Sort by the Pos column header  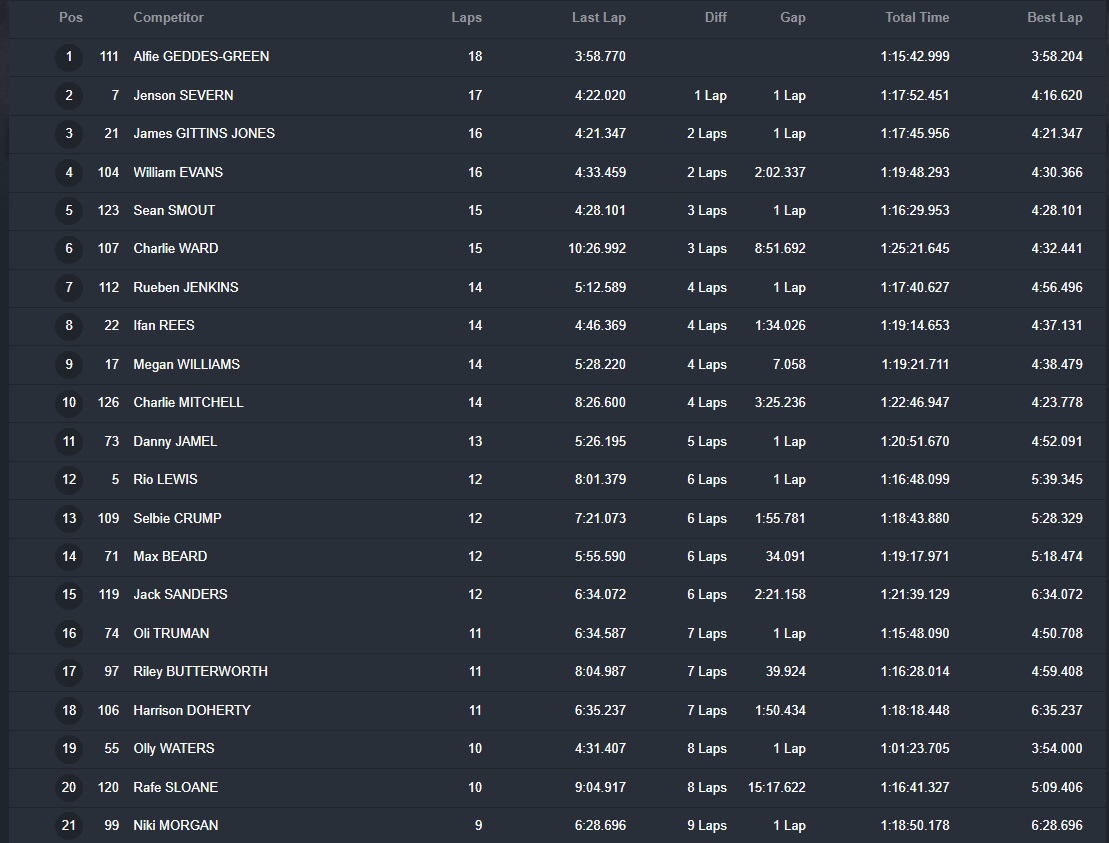(71, 18)
